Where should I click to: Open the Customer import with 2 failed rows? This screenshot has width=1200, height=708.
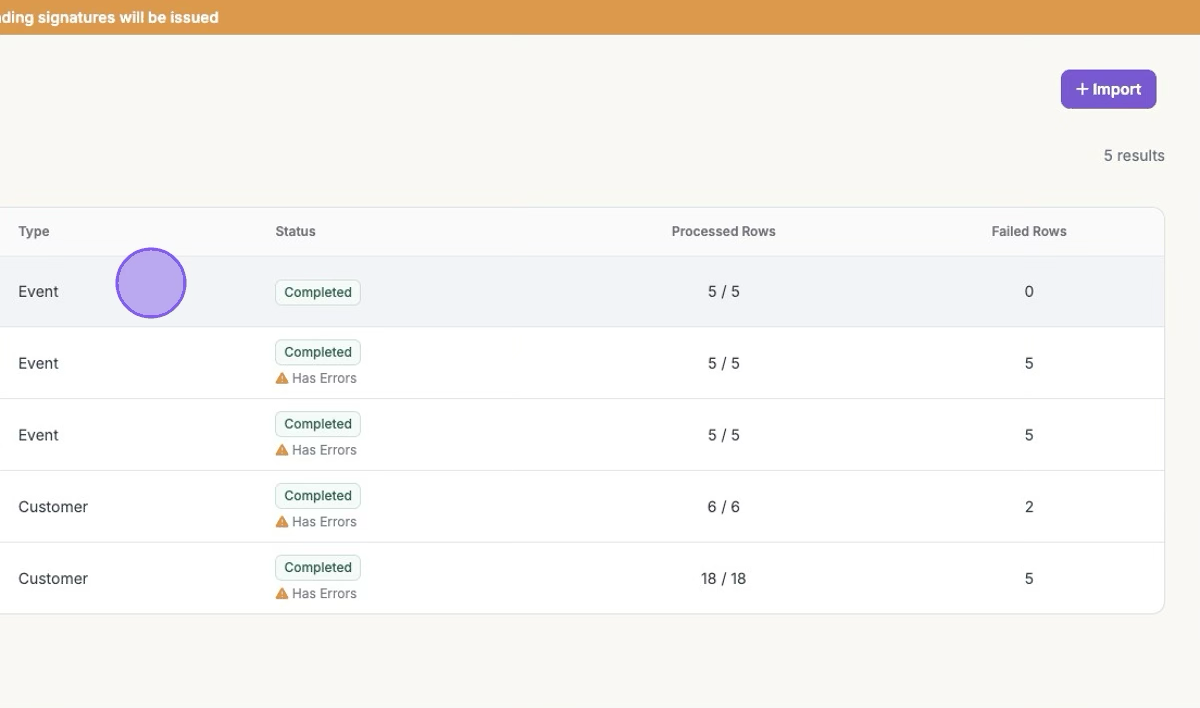click(x=53, y=507)
